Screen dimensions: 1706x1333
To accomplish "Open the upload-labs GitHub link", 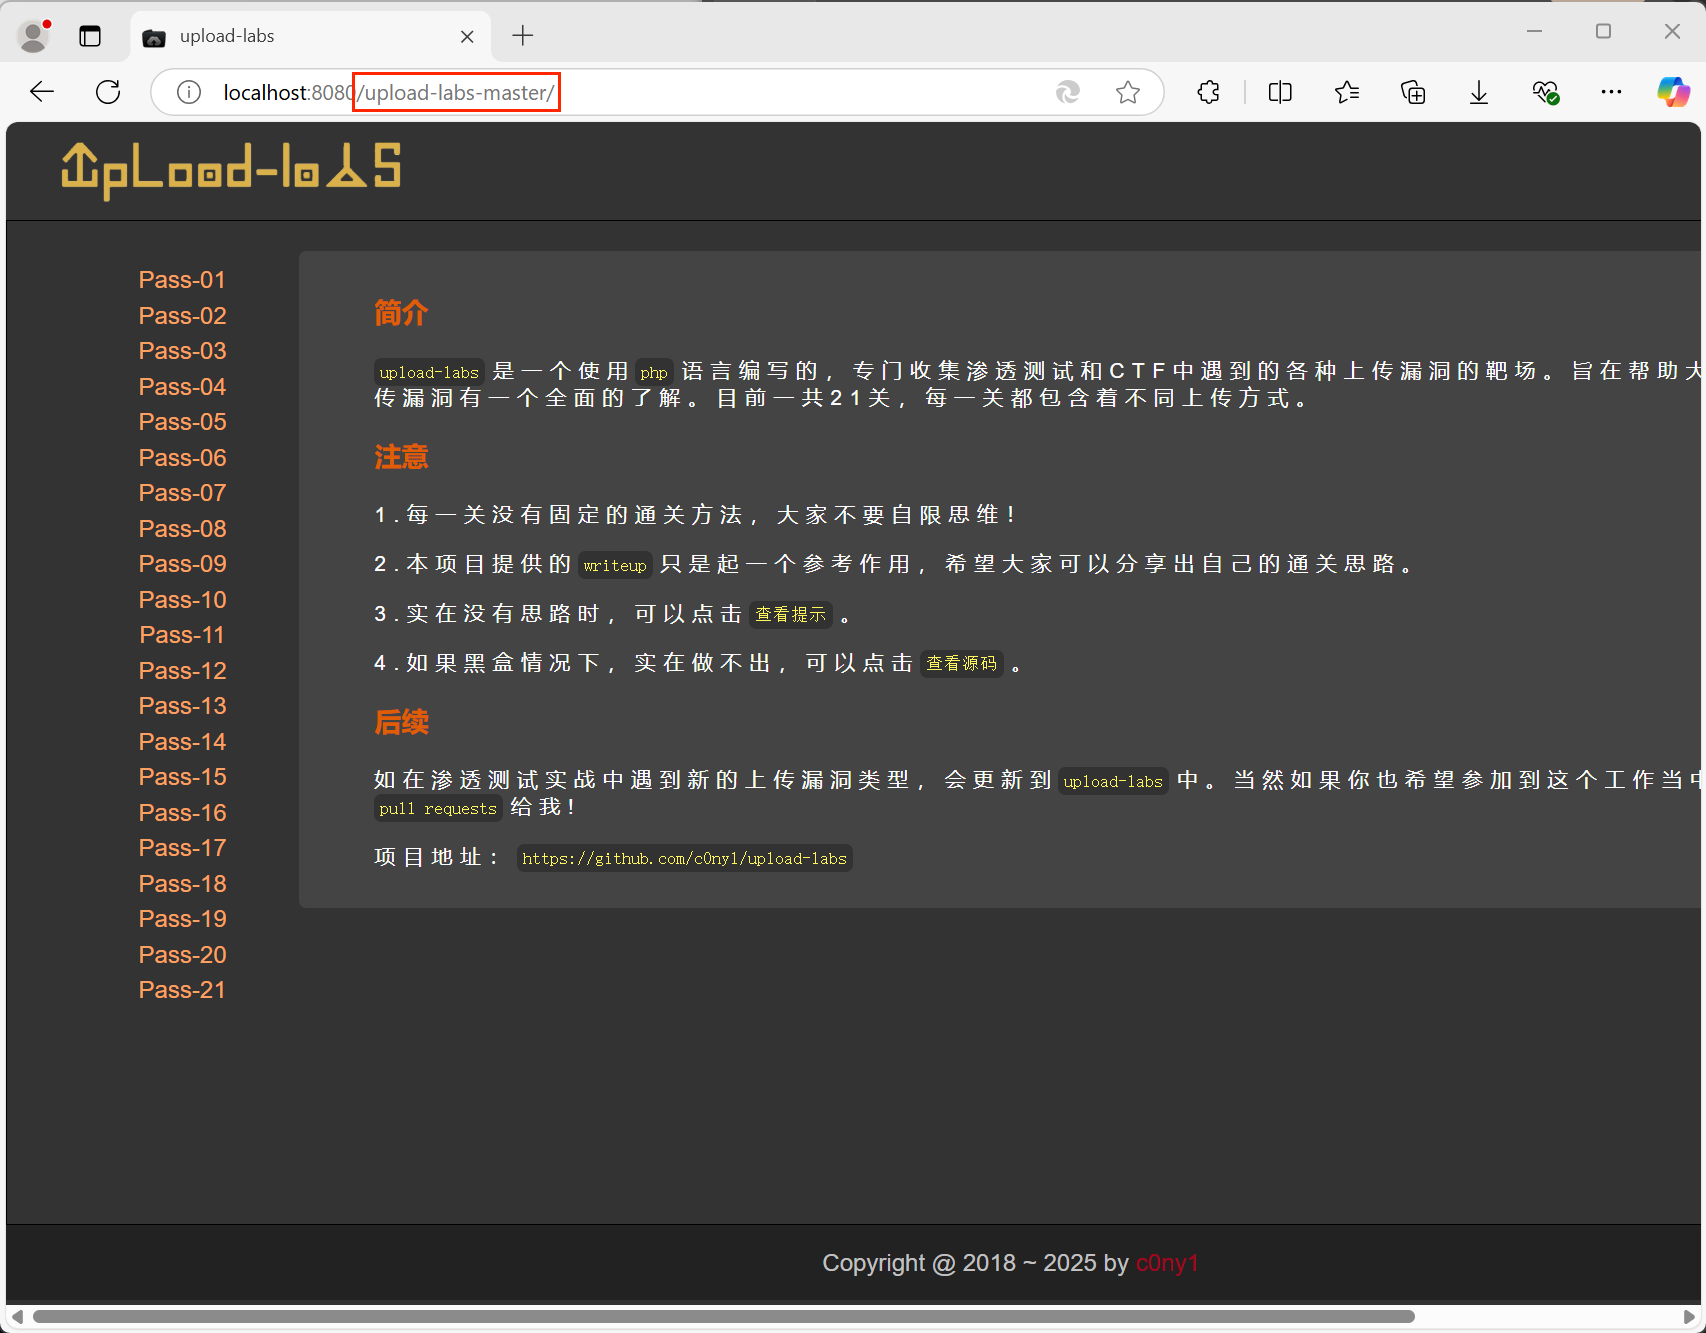I will pos(683,858).
